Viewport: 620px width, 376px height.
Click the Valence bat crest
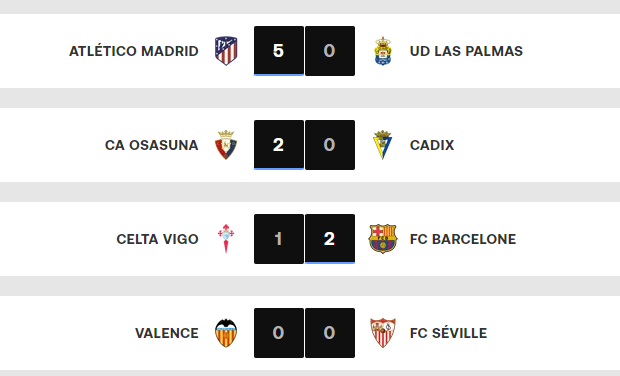[226, 333]
